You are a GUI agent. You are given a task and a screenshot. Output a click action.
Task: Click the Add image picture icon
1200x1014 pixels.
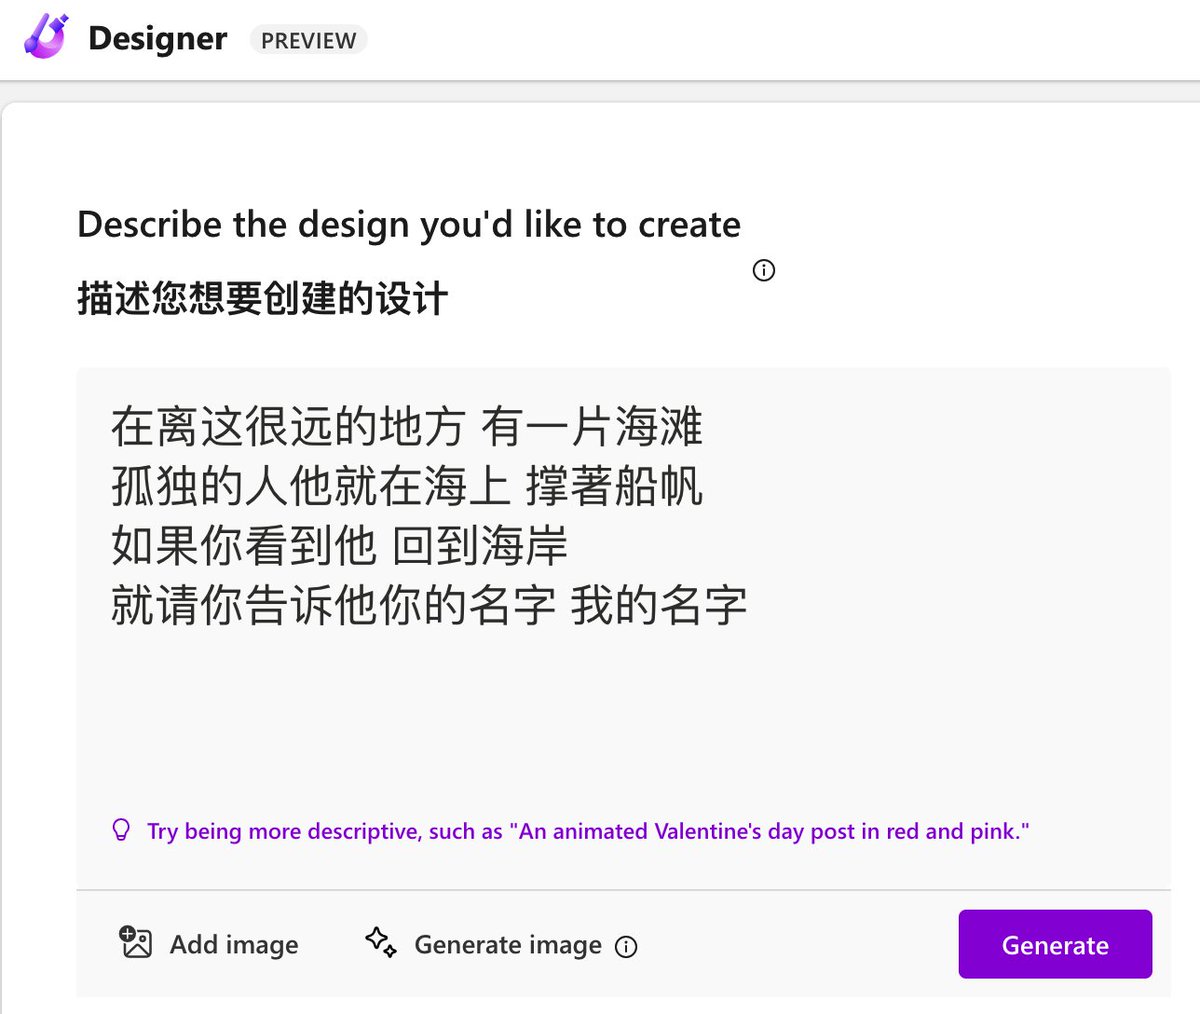pyautogui.click(x=135, y=942)
